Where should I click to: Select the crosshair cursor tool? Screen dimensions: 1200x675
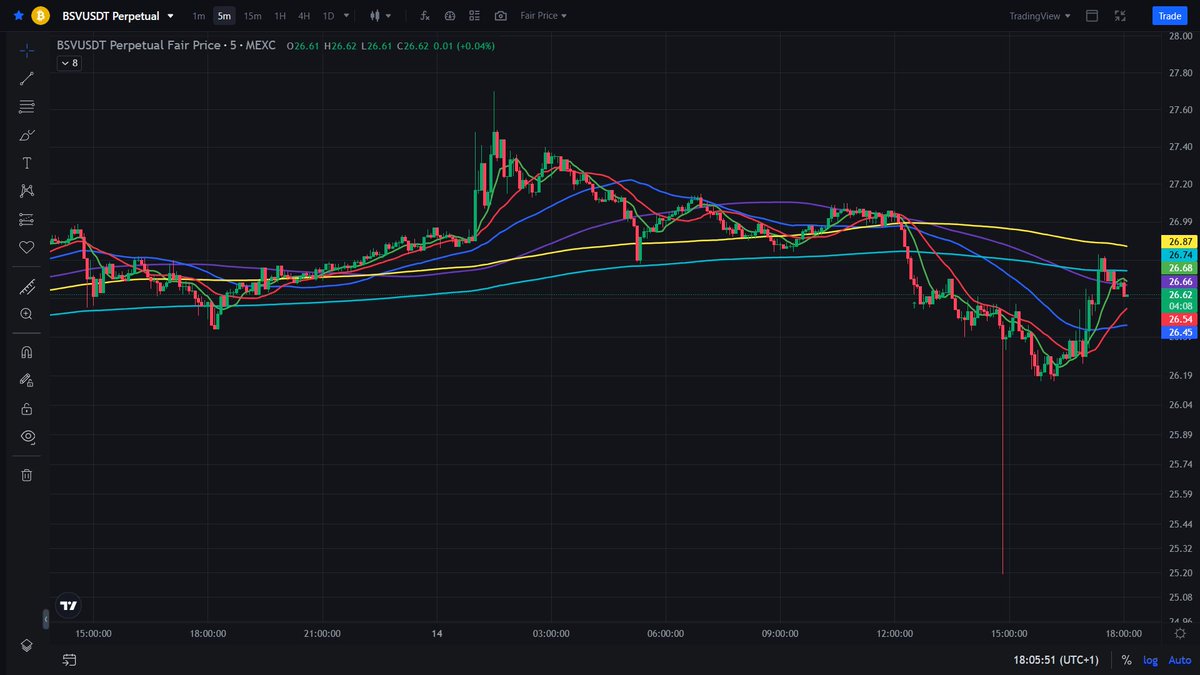click(27, 50)
